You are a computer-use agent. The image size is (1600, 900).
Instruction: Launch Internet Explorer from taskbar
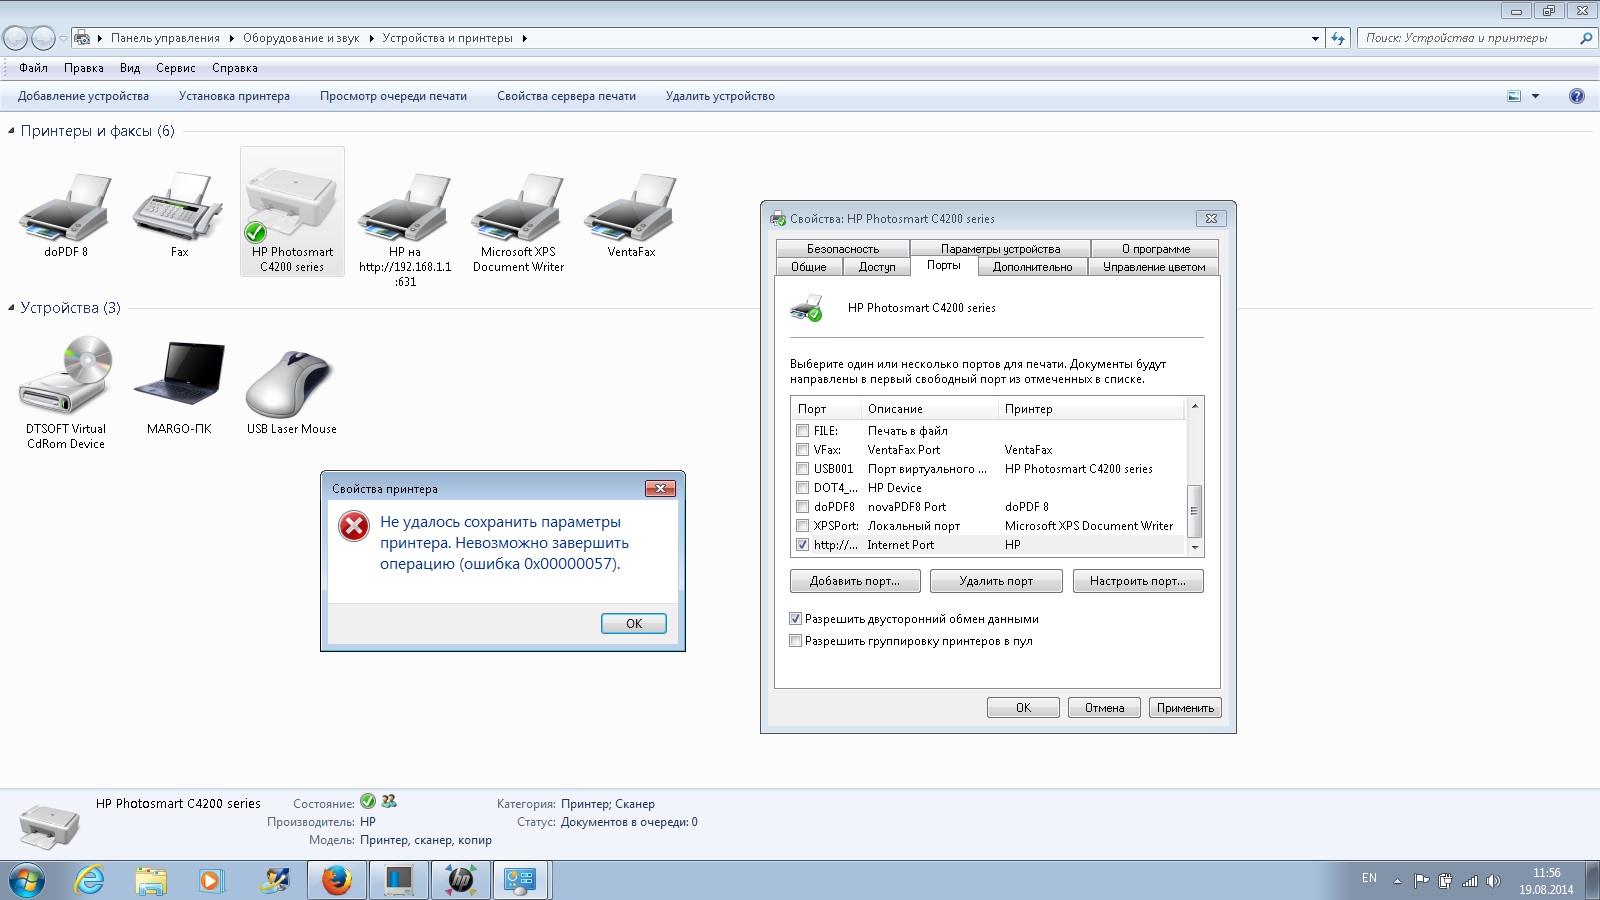90,880
